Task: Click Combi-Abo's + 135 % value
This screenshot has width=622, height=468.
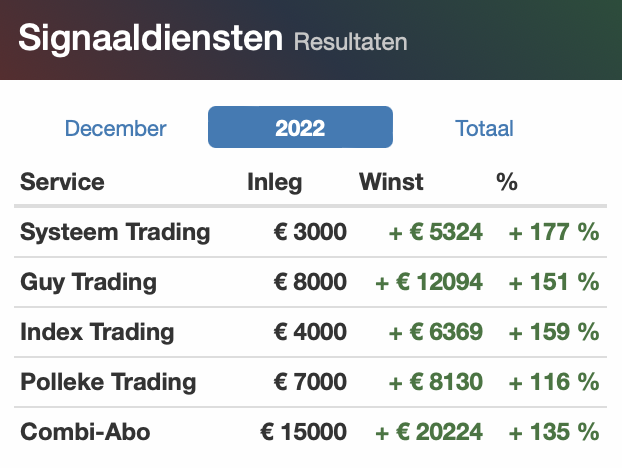Action: pyautogui.click(x=553, y=432)
